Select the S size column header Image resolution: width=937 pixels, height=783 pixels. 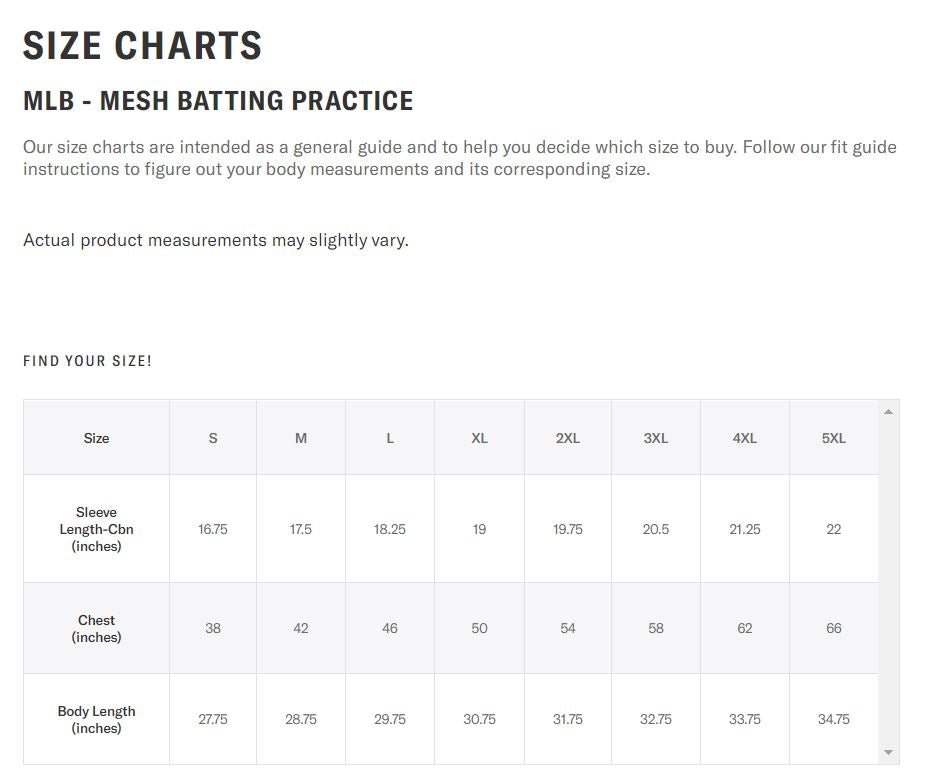(x=213, y=438)
